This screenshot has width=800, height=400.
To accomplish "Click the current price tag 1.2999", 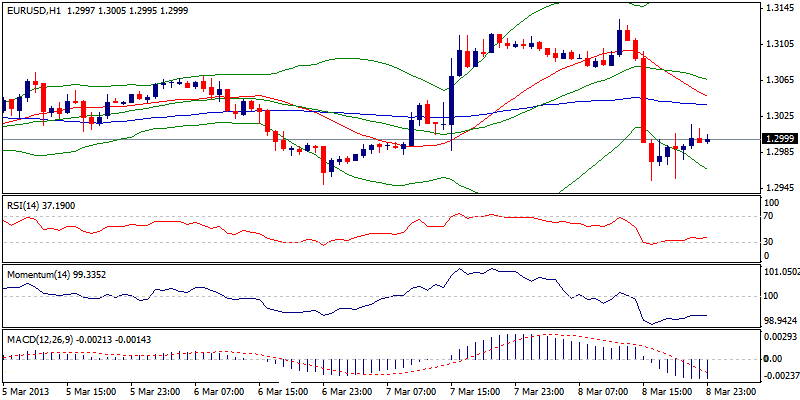I will coord(778,139).
